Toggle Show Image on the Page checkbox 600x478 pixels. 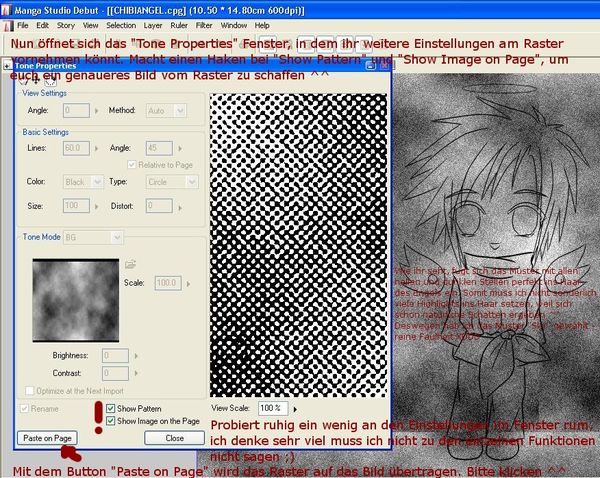point(111,421)
